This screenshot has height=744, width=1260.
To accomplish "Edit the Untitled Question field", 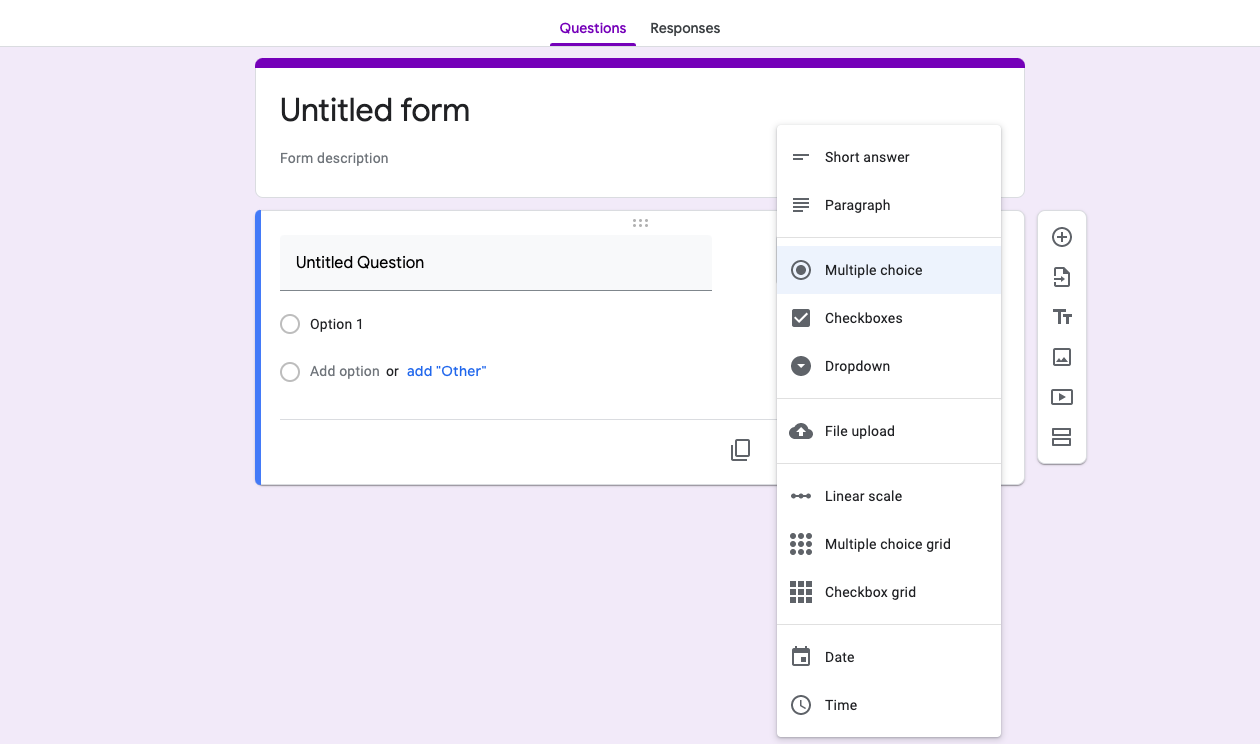I will (x=496, y=263).
